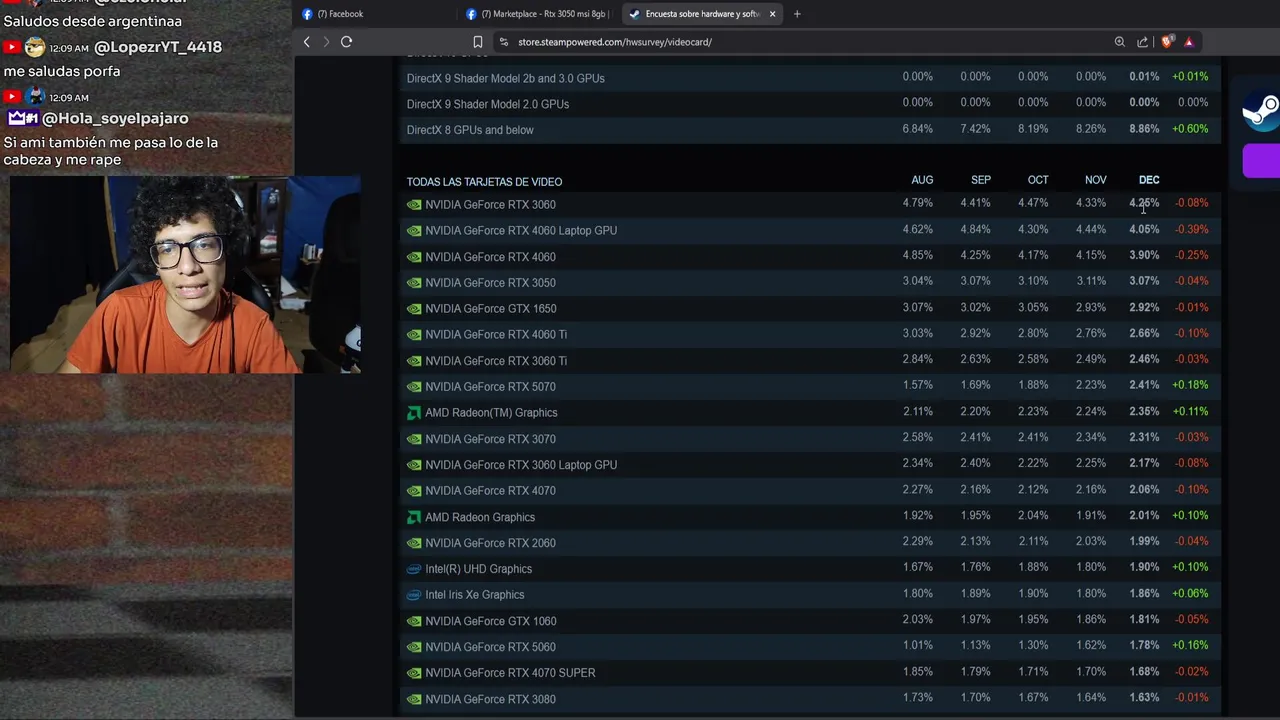The height and width of the screenshot is (720, 1280).
Task: Click the AMD Radeon(TM) Graphics row name
Action: click(x=491, y=413)
